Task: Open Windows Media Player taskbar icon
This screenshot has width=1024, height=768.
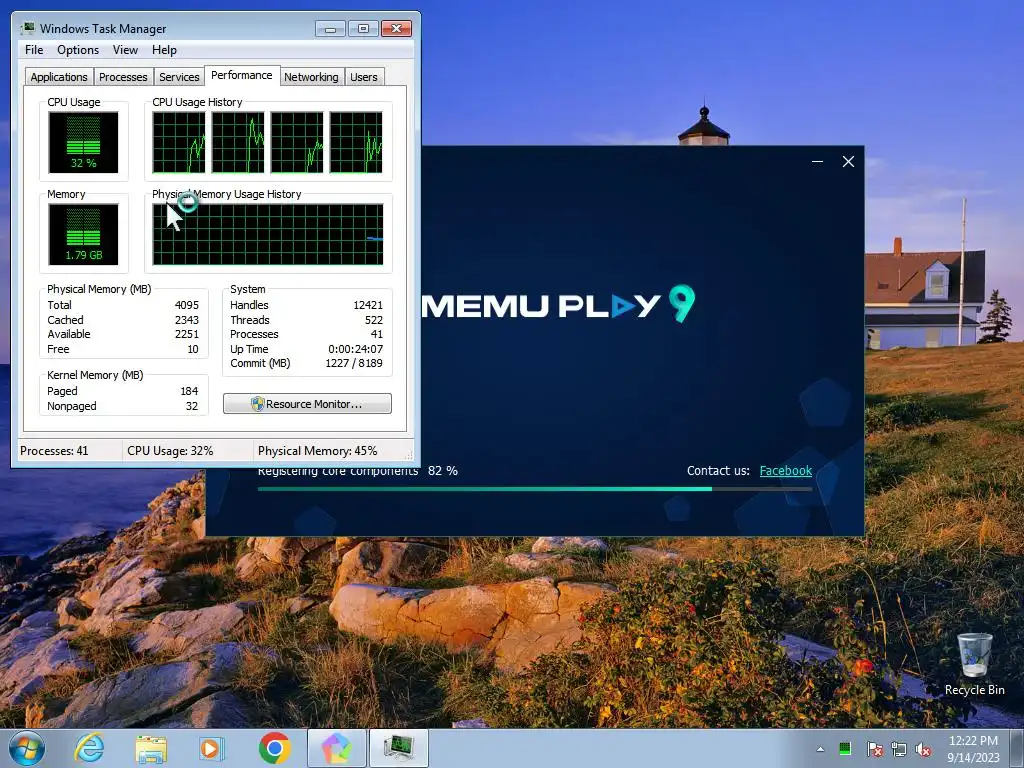Action: tap(211, 748)
